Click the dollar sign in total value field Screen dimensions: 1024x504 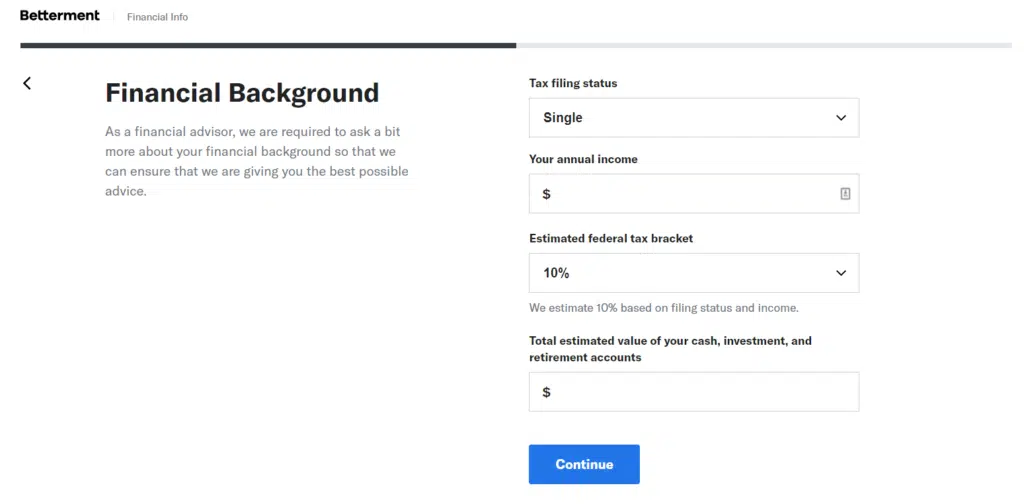point(546,392)
